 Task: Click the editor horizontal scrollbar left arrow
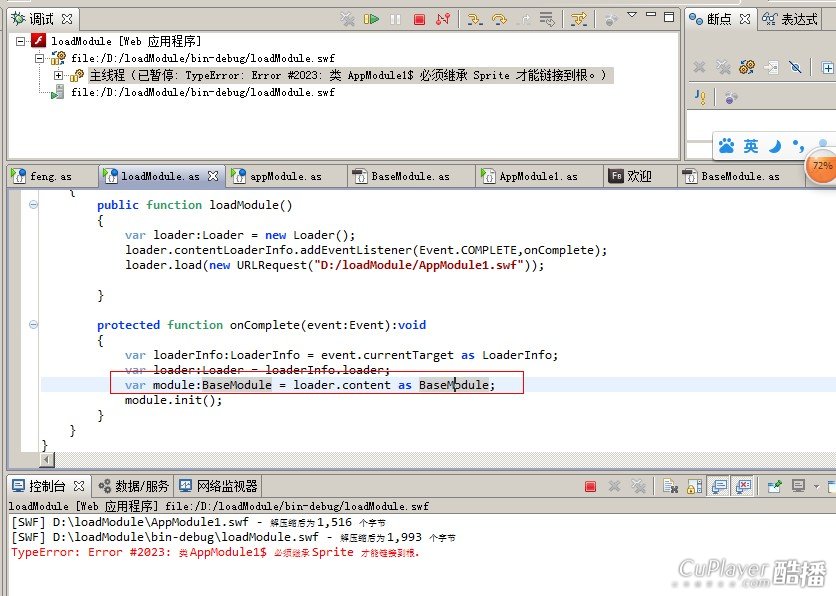46,459
